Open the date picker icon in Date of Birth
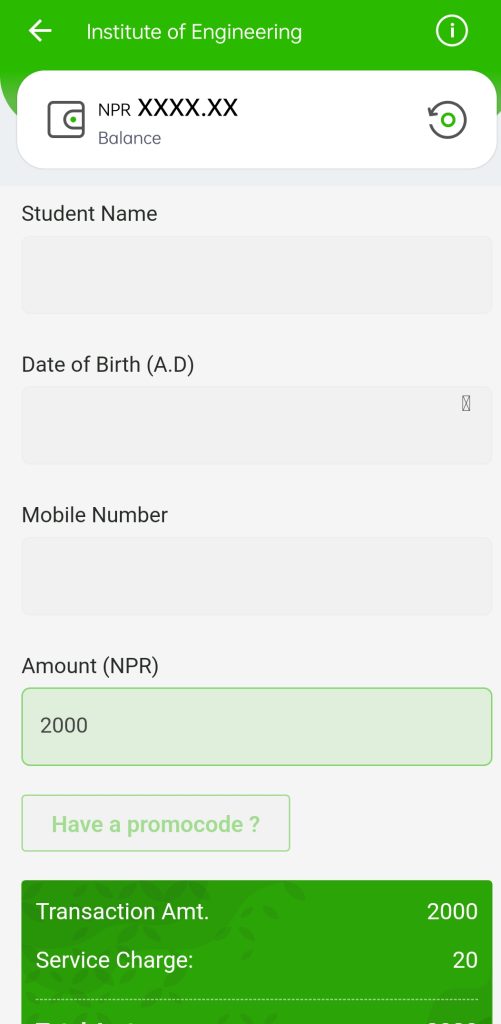The width and height of the screenshot is (501, 1024). (x=466, y=404)
